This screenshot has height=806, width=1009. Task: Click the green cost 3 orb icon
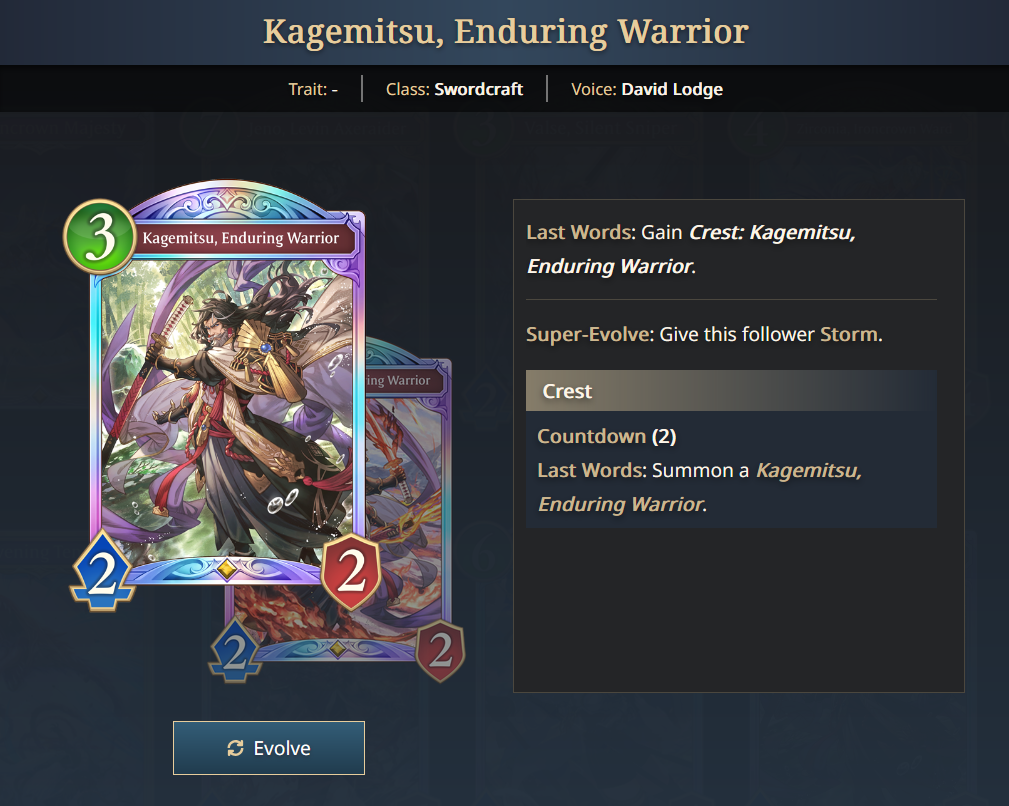tap(100, 236)
